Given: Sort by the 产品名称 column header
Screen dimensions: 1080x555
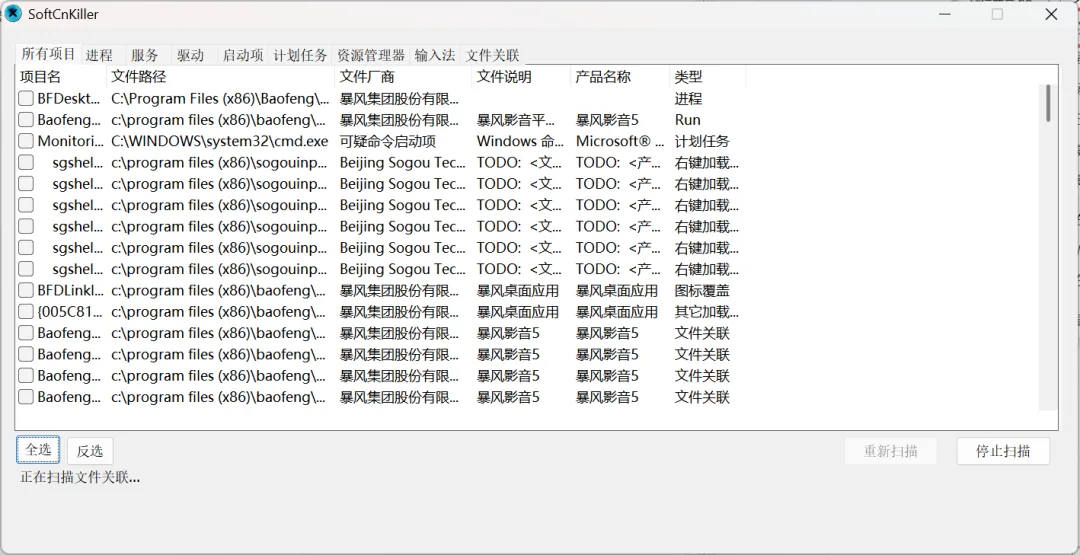Looking at the screenshot, I should click(x=620, y=76).
